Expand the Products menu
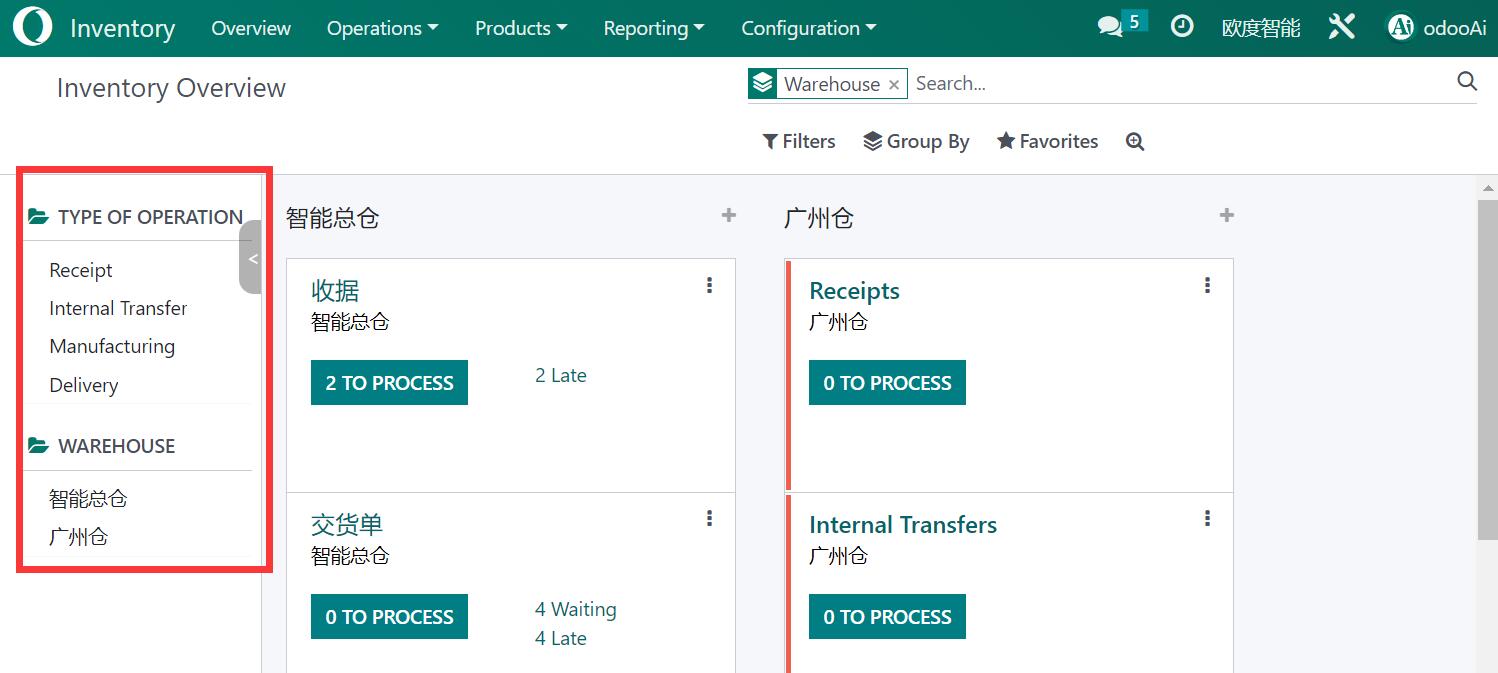 tap(521, 28)
